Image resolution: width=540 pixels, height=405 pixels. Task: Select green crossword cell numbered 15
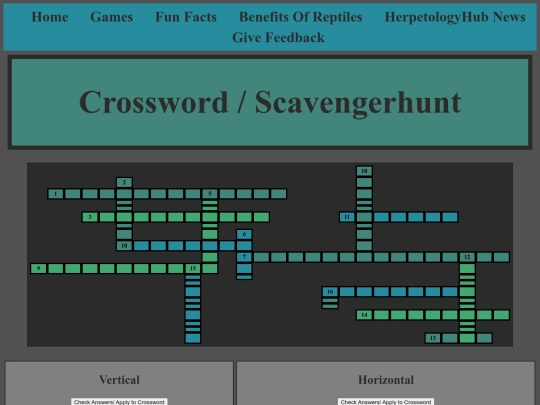click(x=193, y=268)
